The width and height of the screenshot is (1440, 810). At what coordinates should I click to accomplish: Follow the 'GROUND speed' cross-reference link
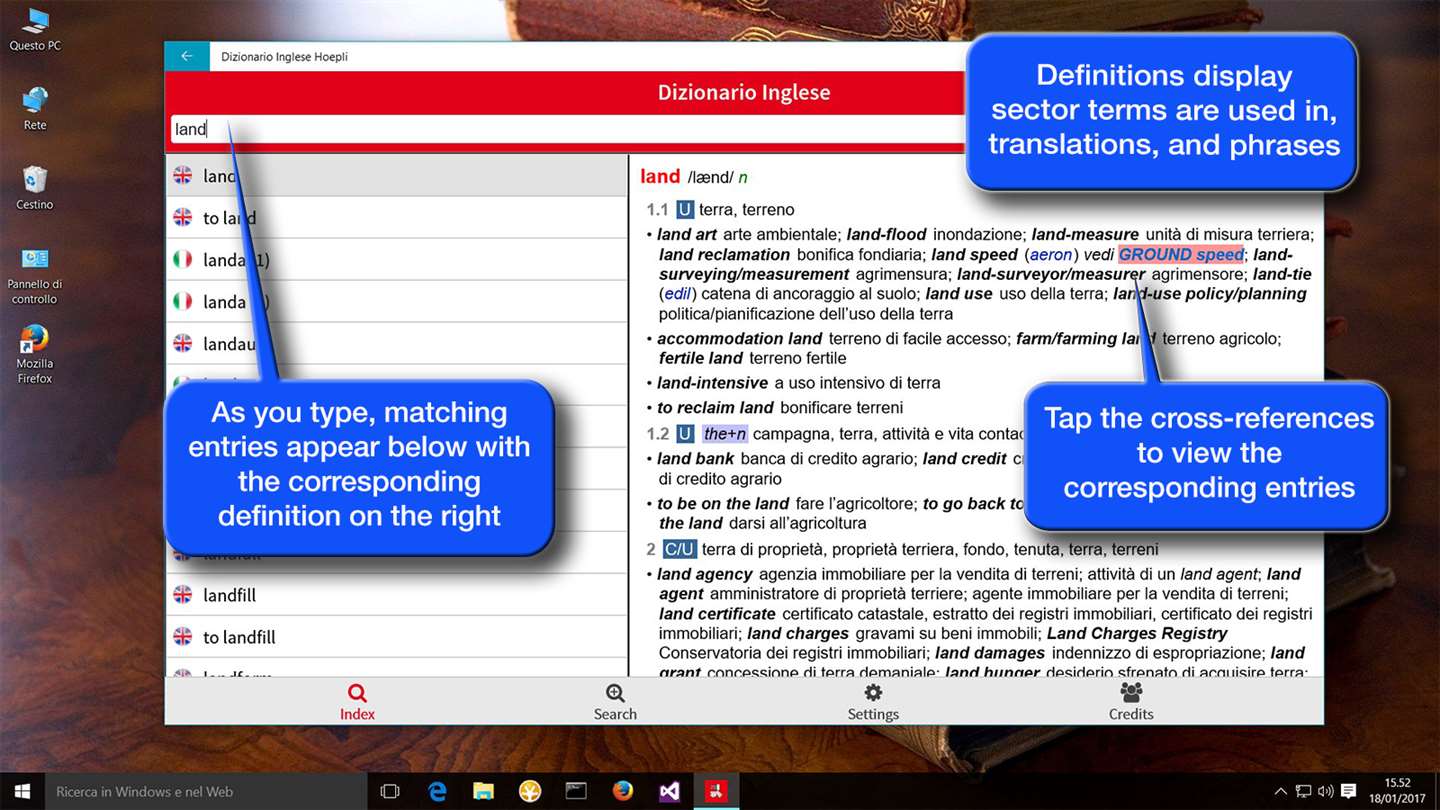coord(1181,255)
